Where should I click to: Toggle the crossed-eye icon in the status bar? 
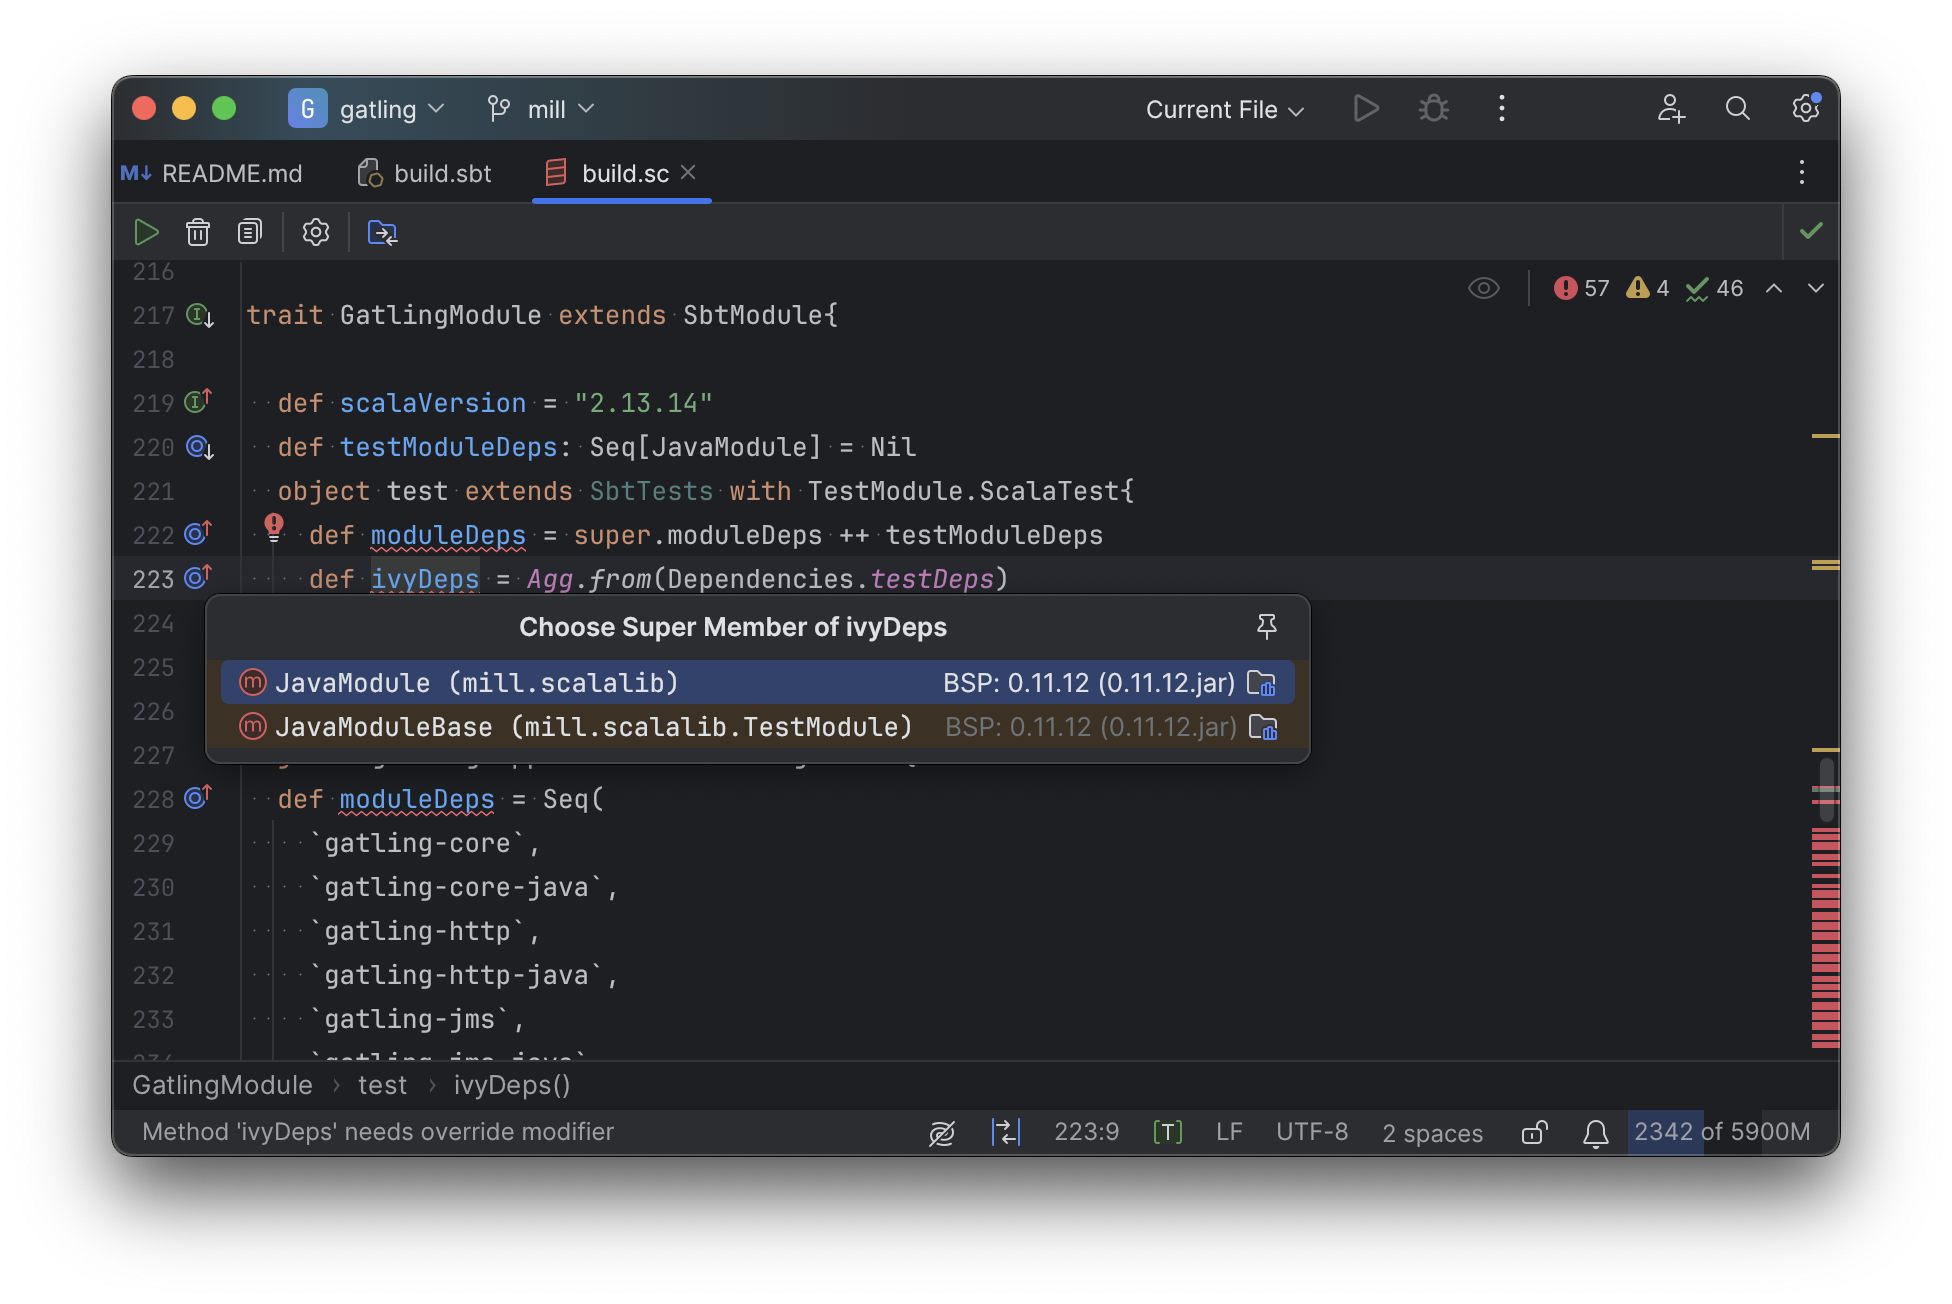tap(941, 1132)
